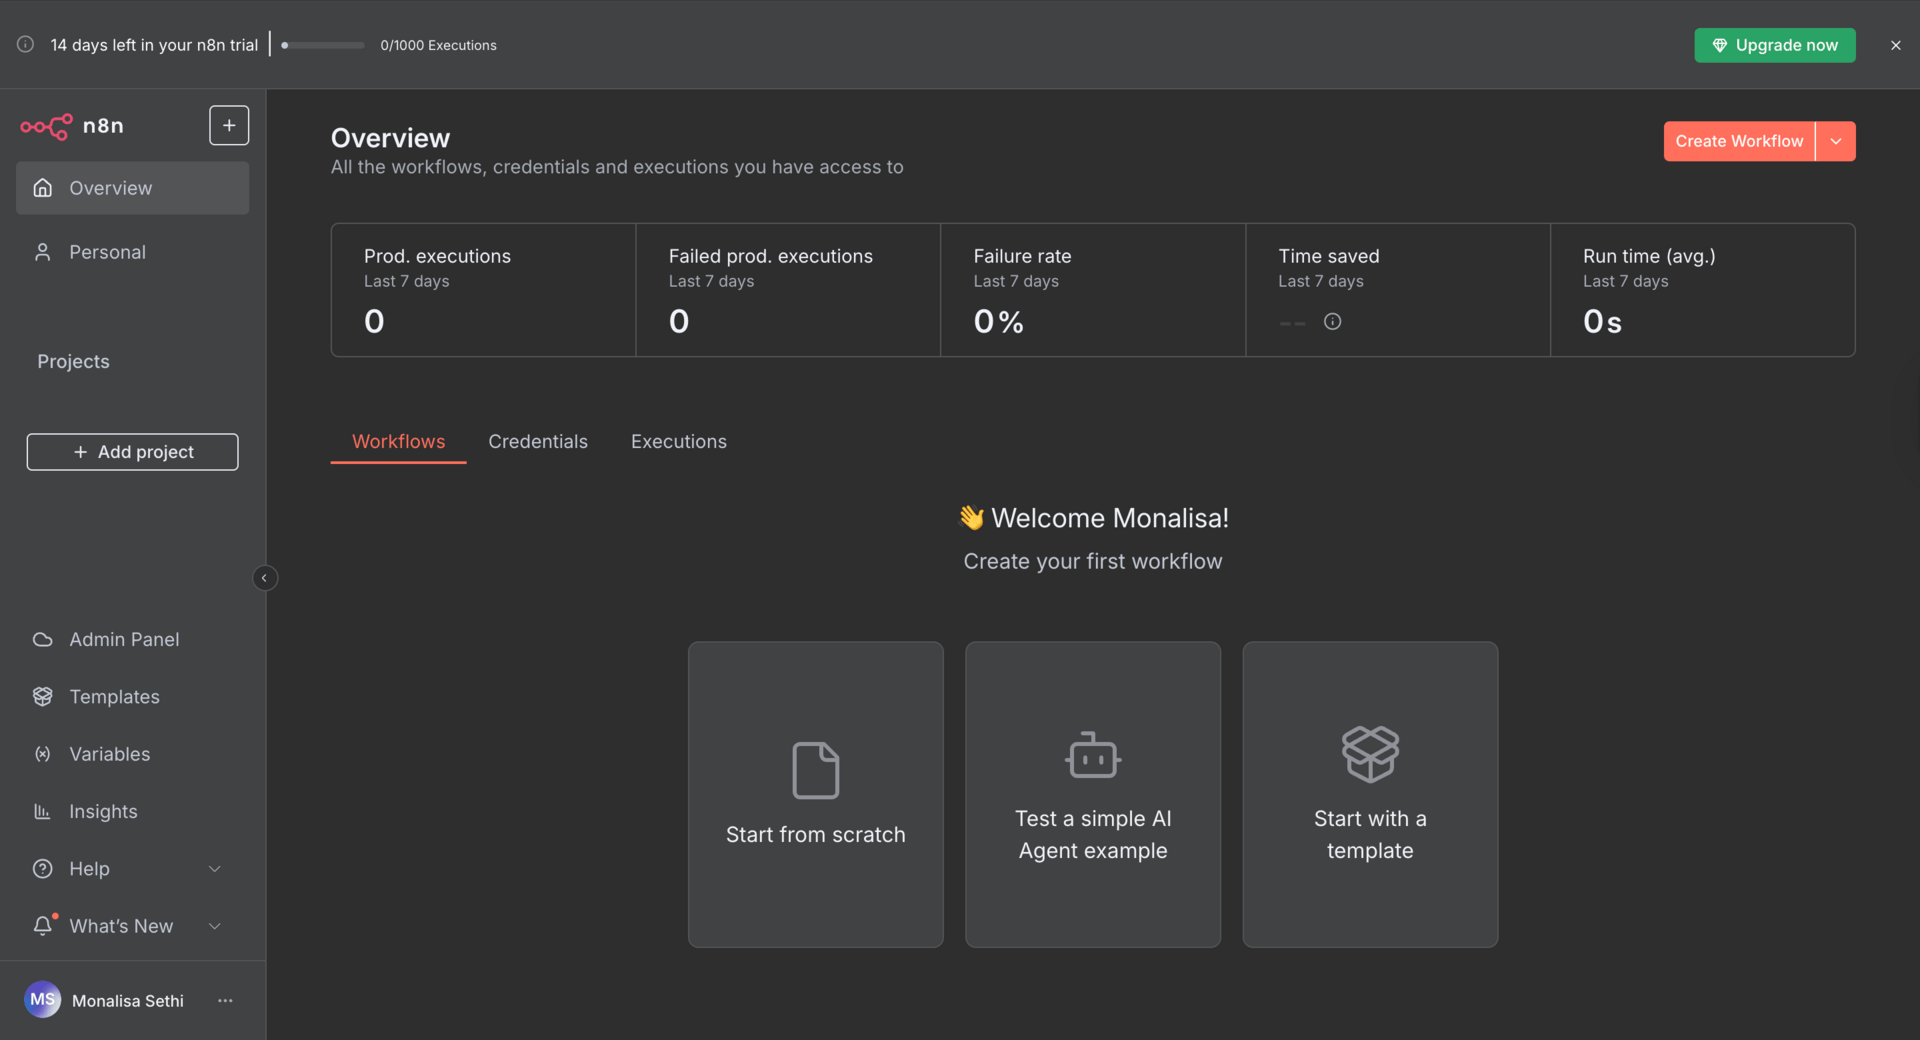Switch to the Credentials tab
The image size is (1920, 1040).
pyautogui.click(x=538, y=441)
